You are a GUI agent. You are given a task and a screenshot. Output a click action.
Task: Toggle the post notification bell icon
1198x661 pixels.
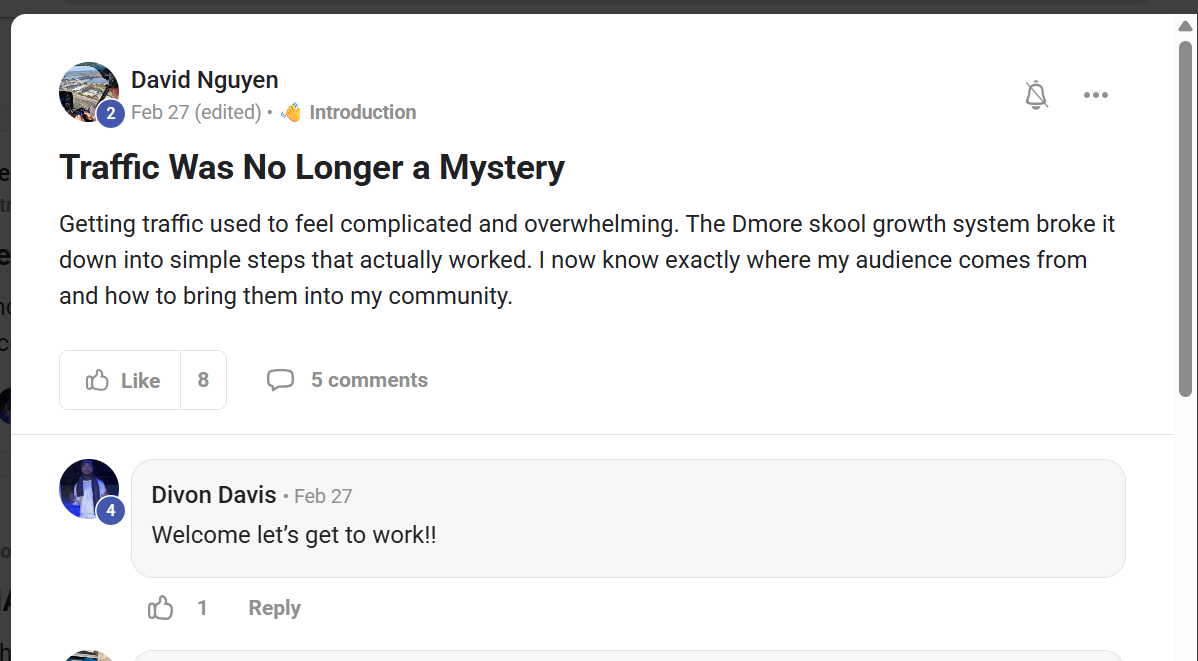click(1036, 95)
